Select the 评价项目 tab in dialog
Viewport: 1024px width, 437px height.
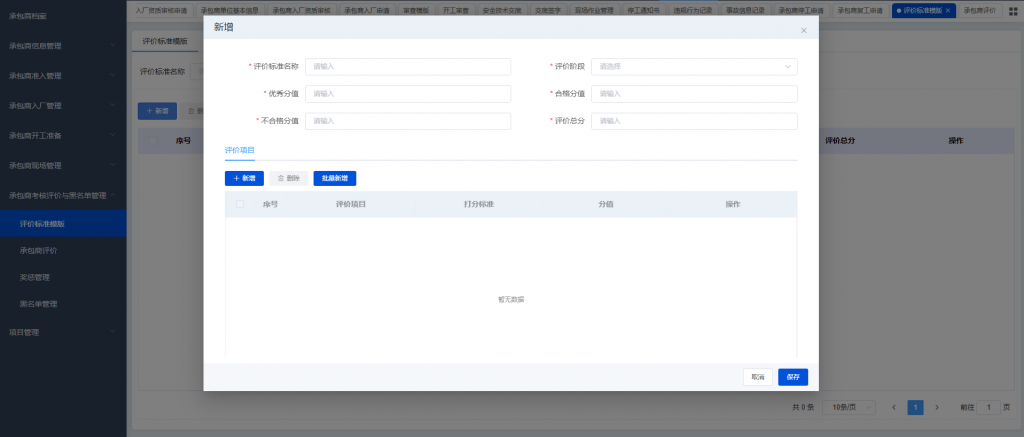click(240, 150)
